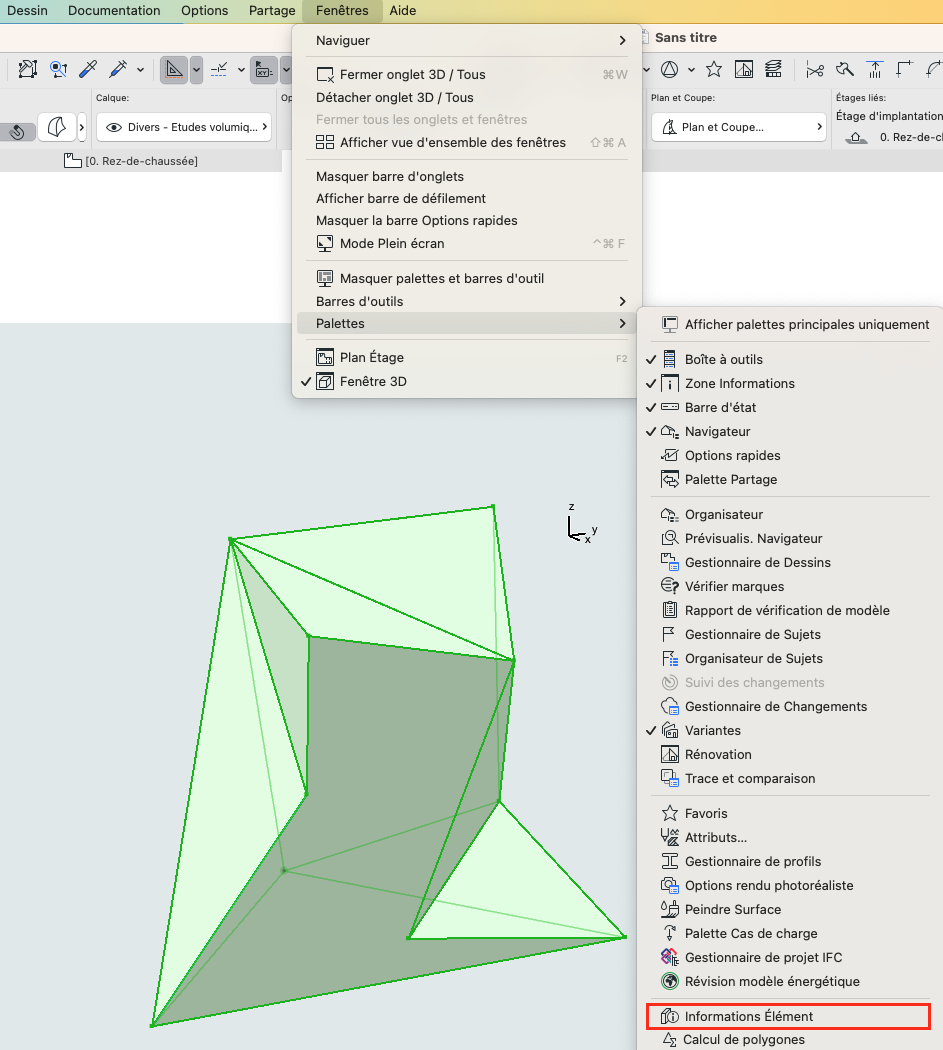
Task: Open the Documentation menu
Action: 114,11
